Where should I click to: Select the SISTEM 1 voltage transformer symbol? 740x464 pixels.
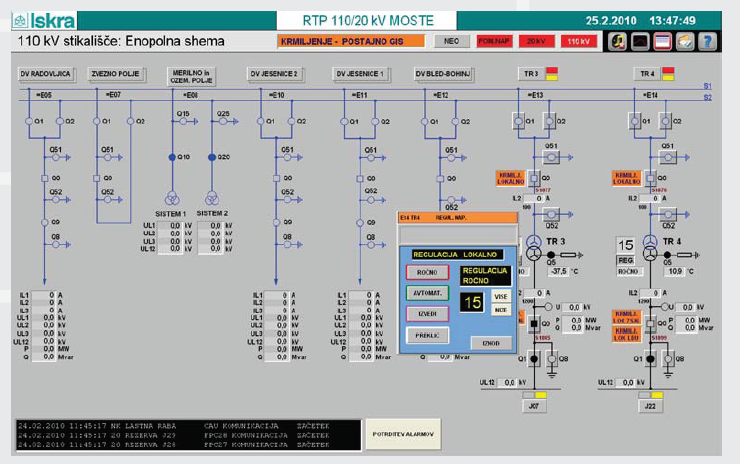tap(172, 196)
